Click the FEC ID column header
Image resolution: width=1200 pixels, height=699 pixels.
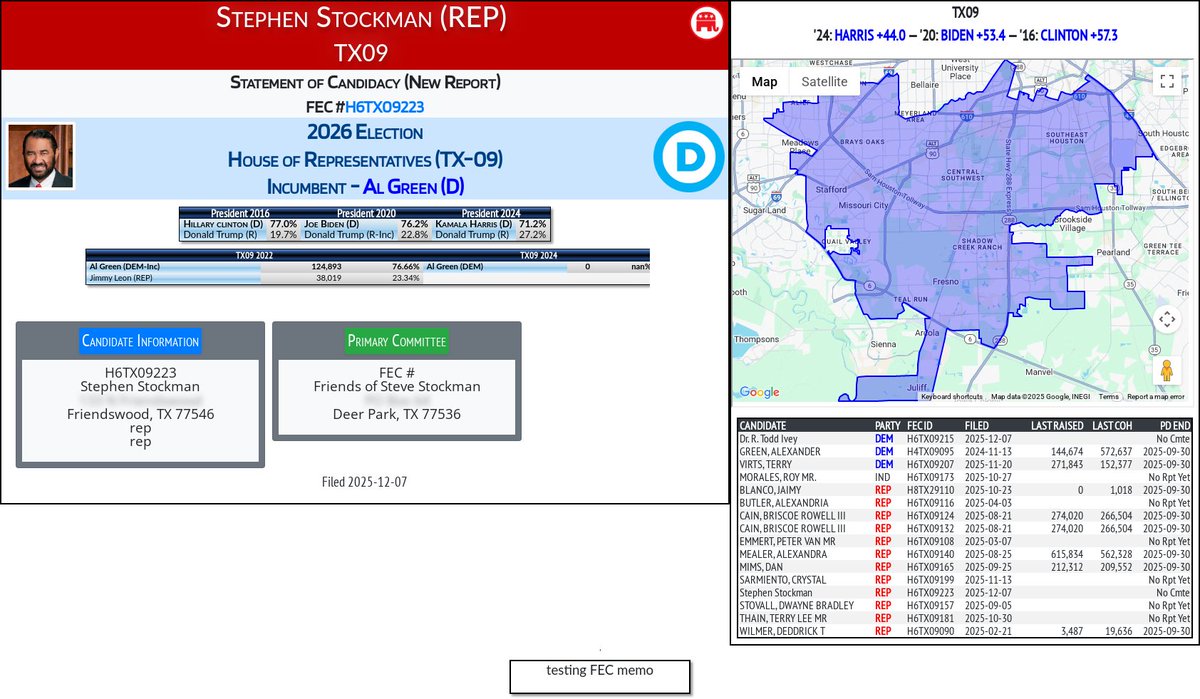(x=921, y=425)
